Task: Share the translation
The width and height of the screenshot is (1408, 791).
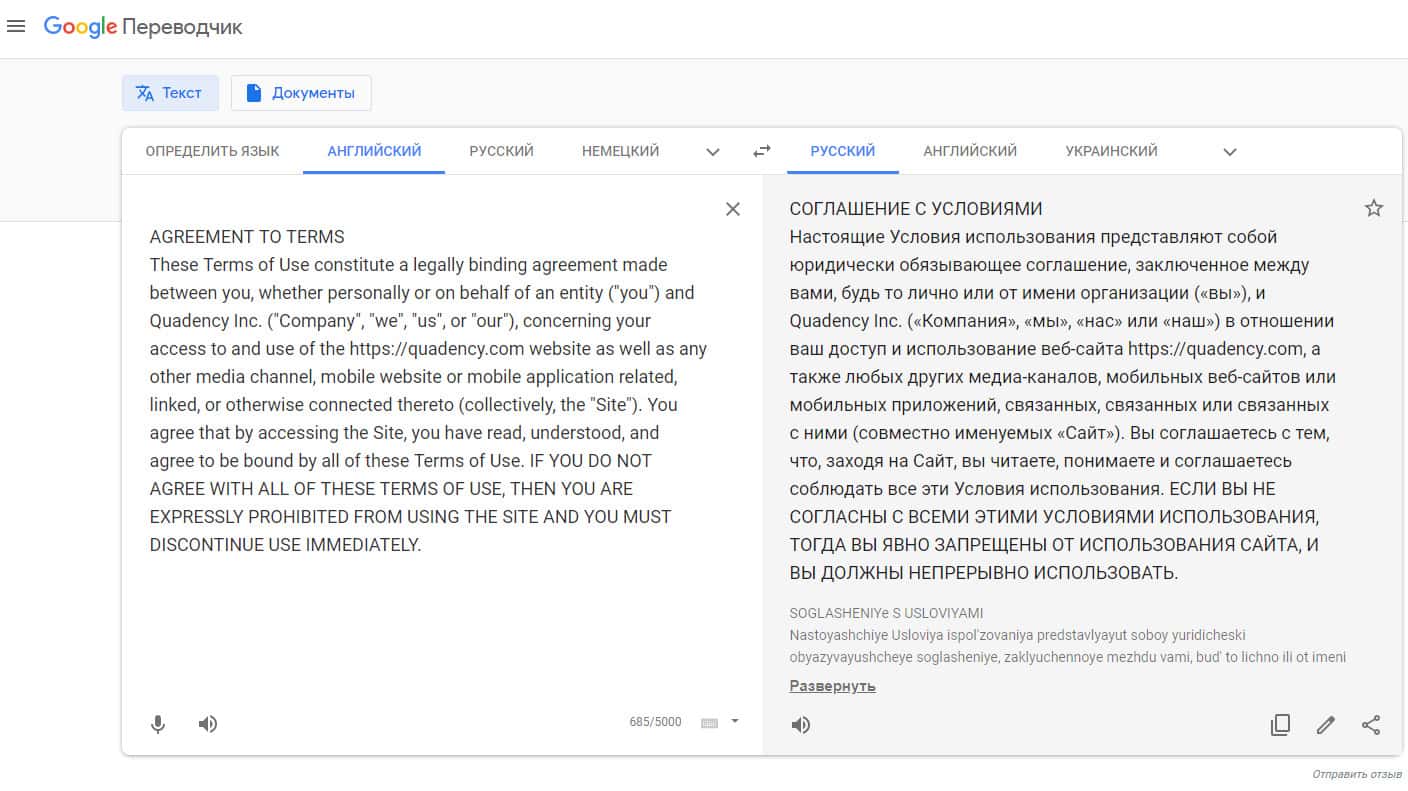Action: 1371,725
